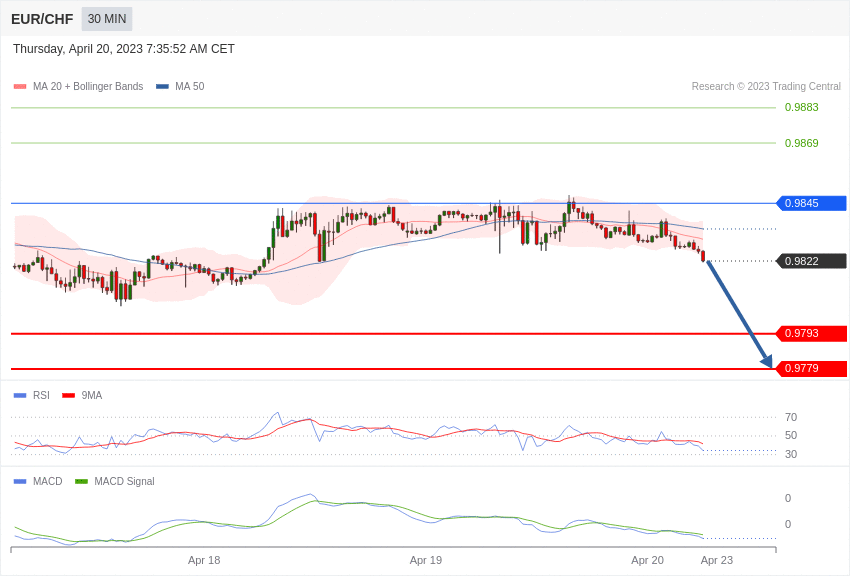
Task: Click the MACD legend swatch
Action: click(x=20, y=481)
